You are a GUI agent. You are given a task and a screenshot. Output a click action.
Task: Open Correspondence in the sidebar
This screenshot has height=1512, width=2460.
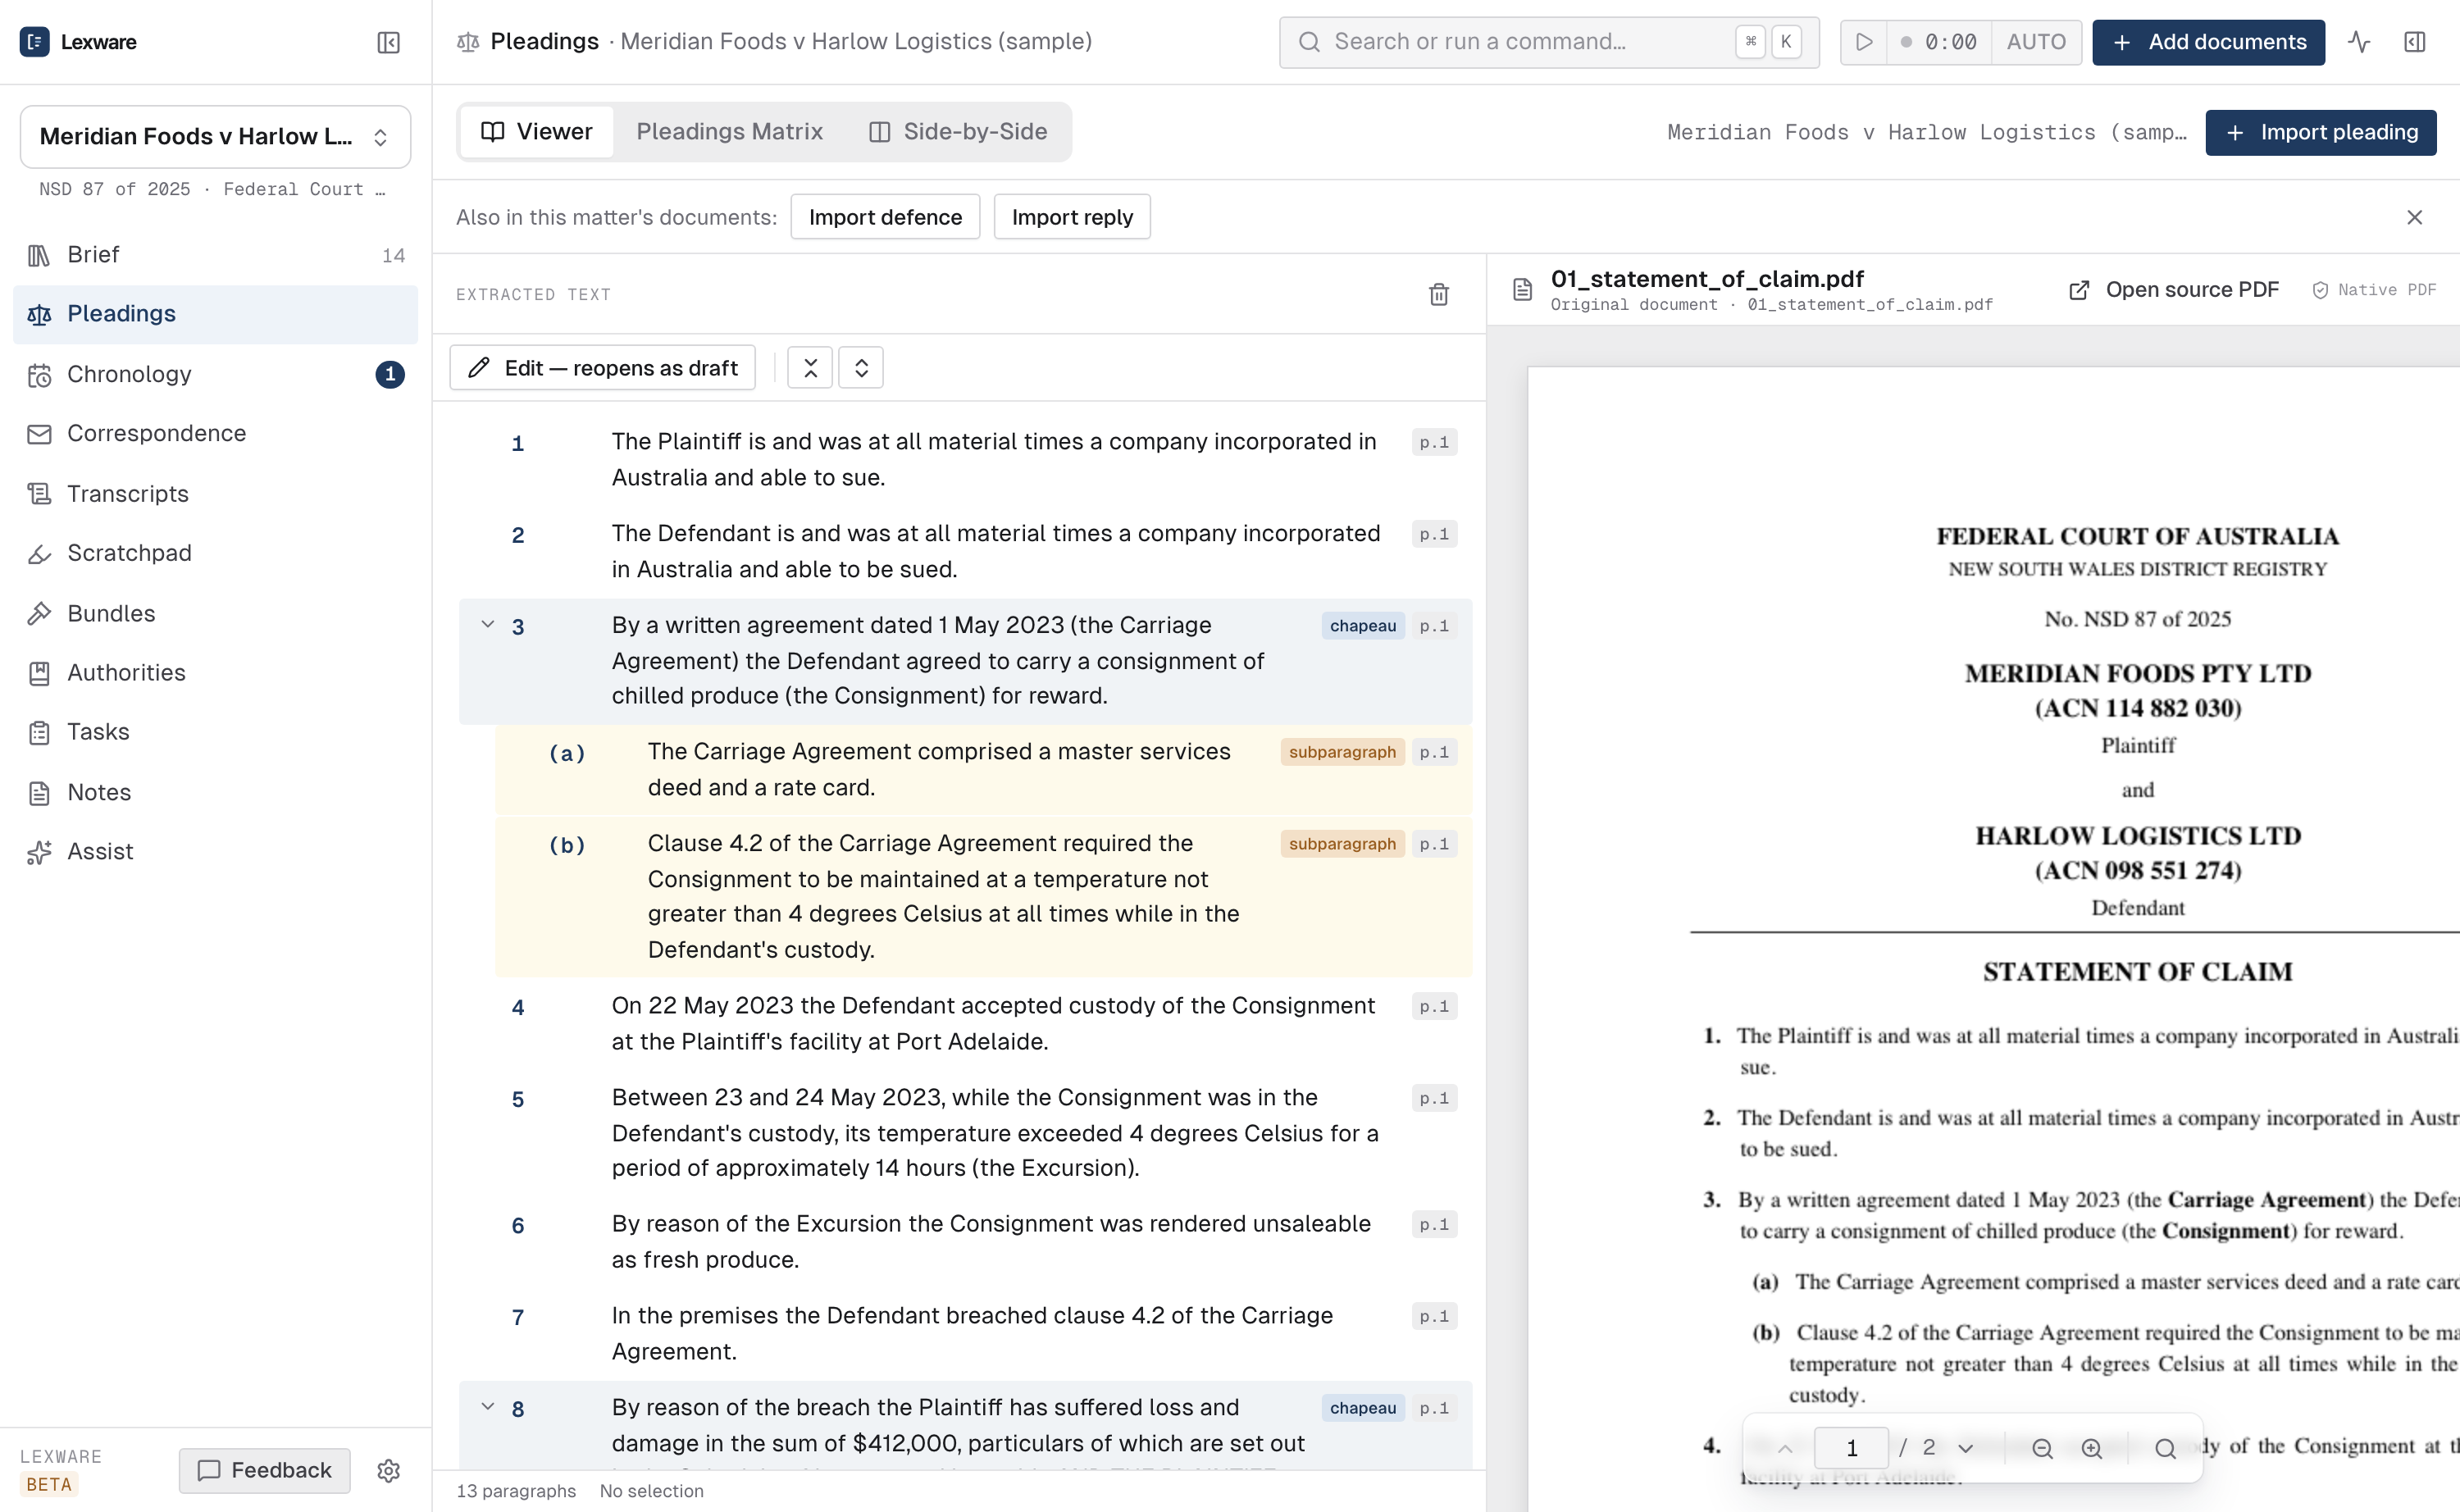point(215,433)
